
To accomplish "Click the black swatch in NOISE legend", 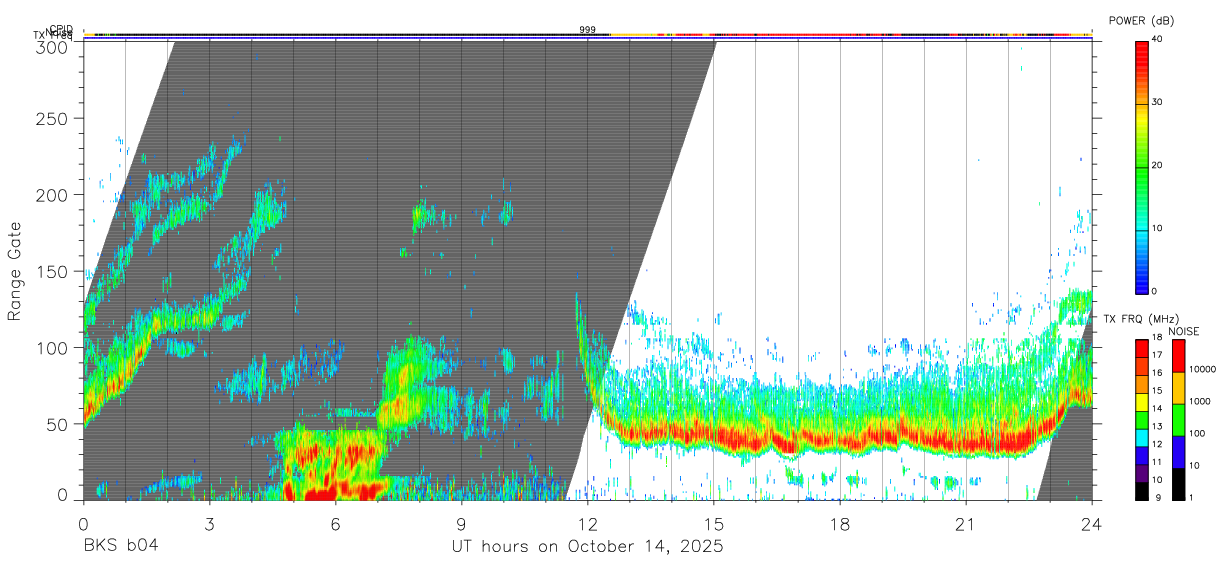I will [1177, 484].
